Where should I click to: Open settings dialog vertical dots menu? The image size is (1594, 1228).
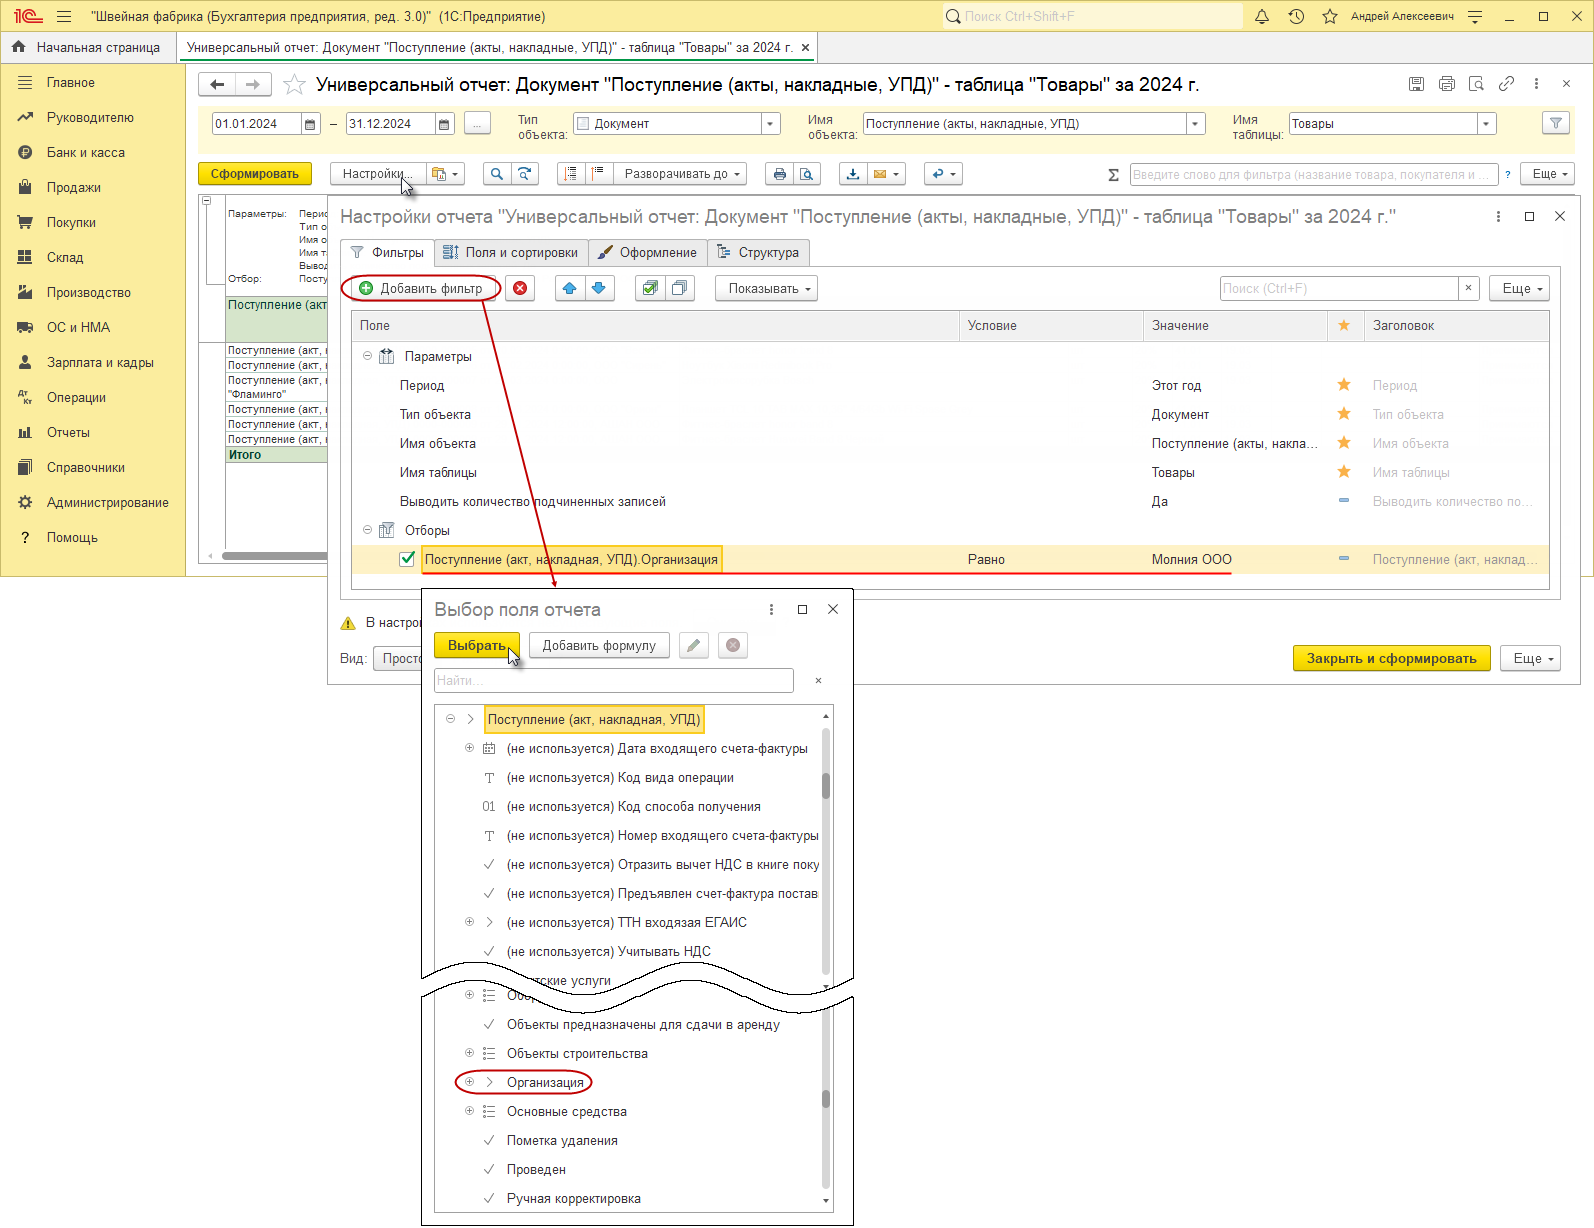[x=1497, y=216]
